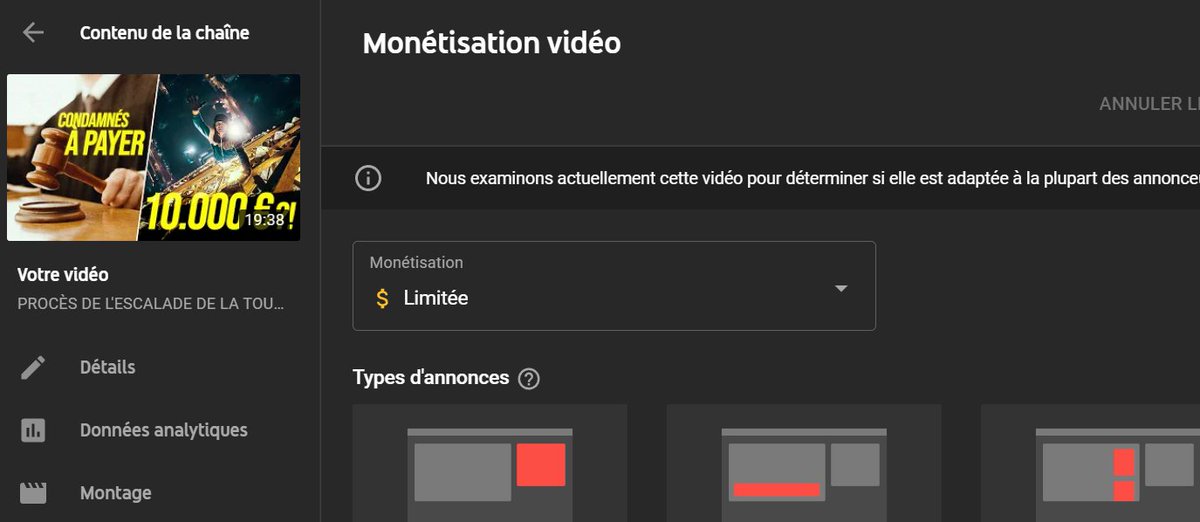Image resolution: width=1200 pixels, height=522 pixels.
Task: Click the Monétisation vidéo heading
Action: 491,44
